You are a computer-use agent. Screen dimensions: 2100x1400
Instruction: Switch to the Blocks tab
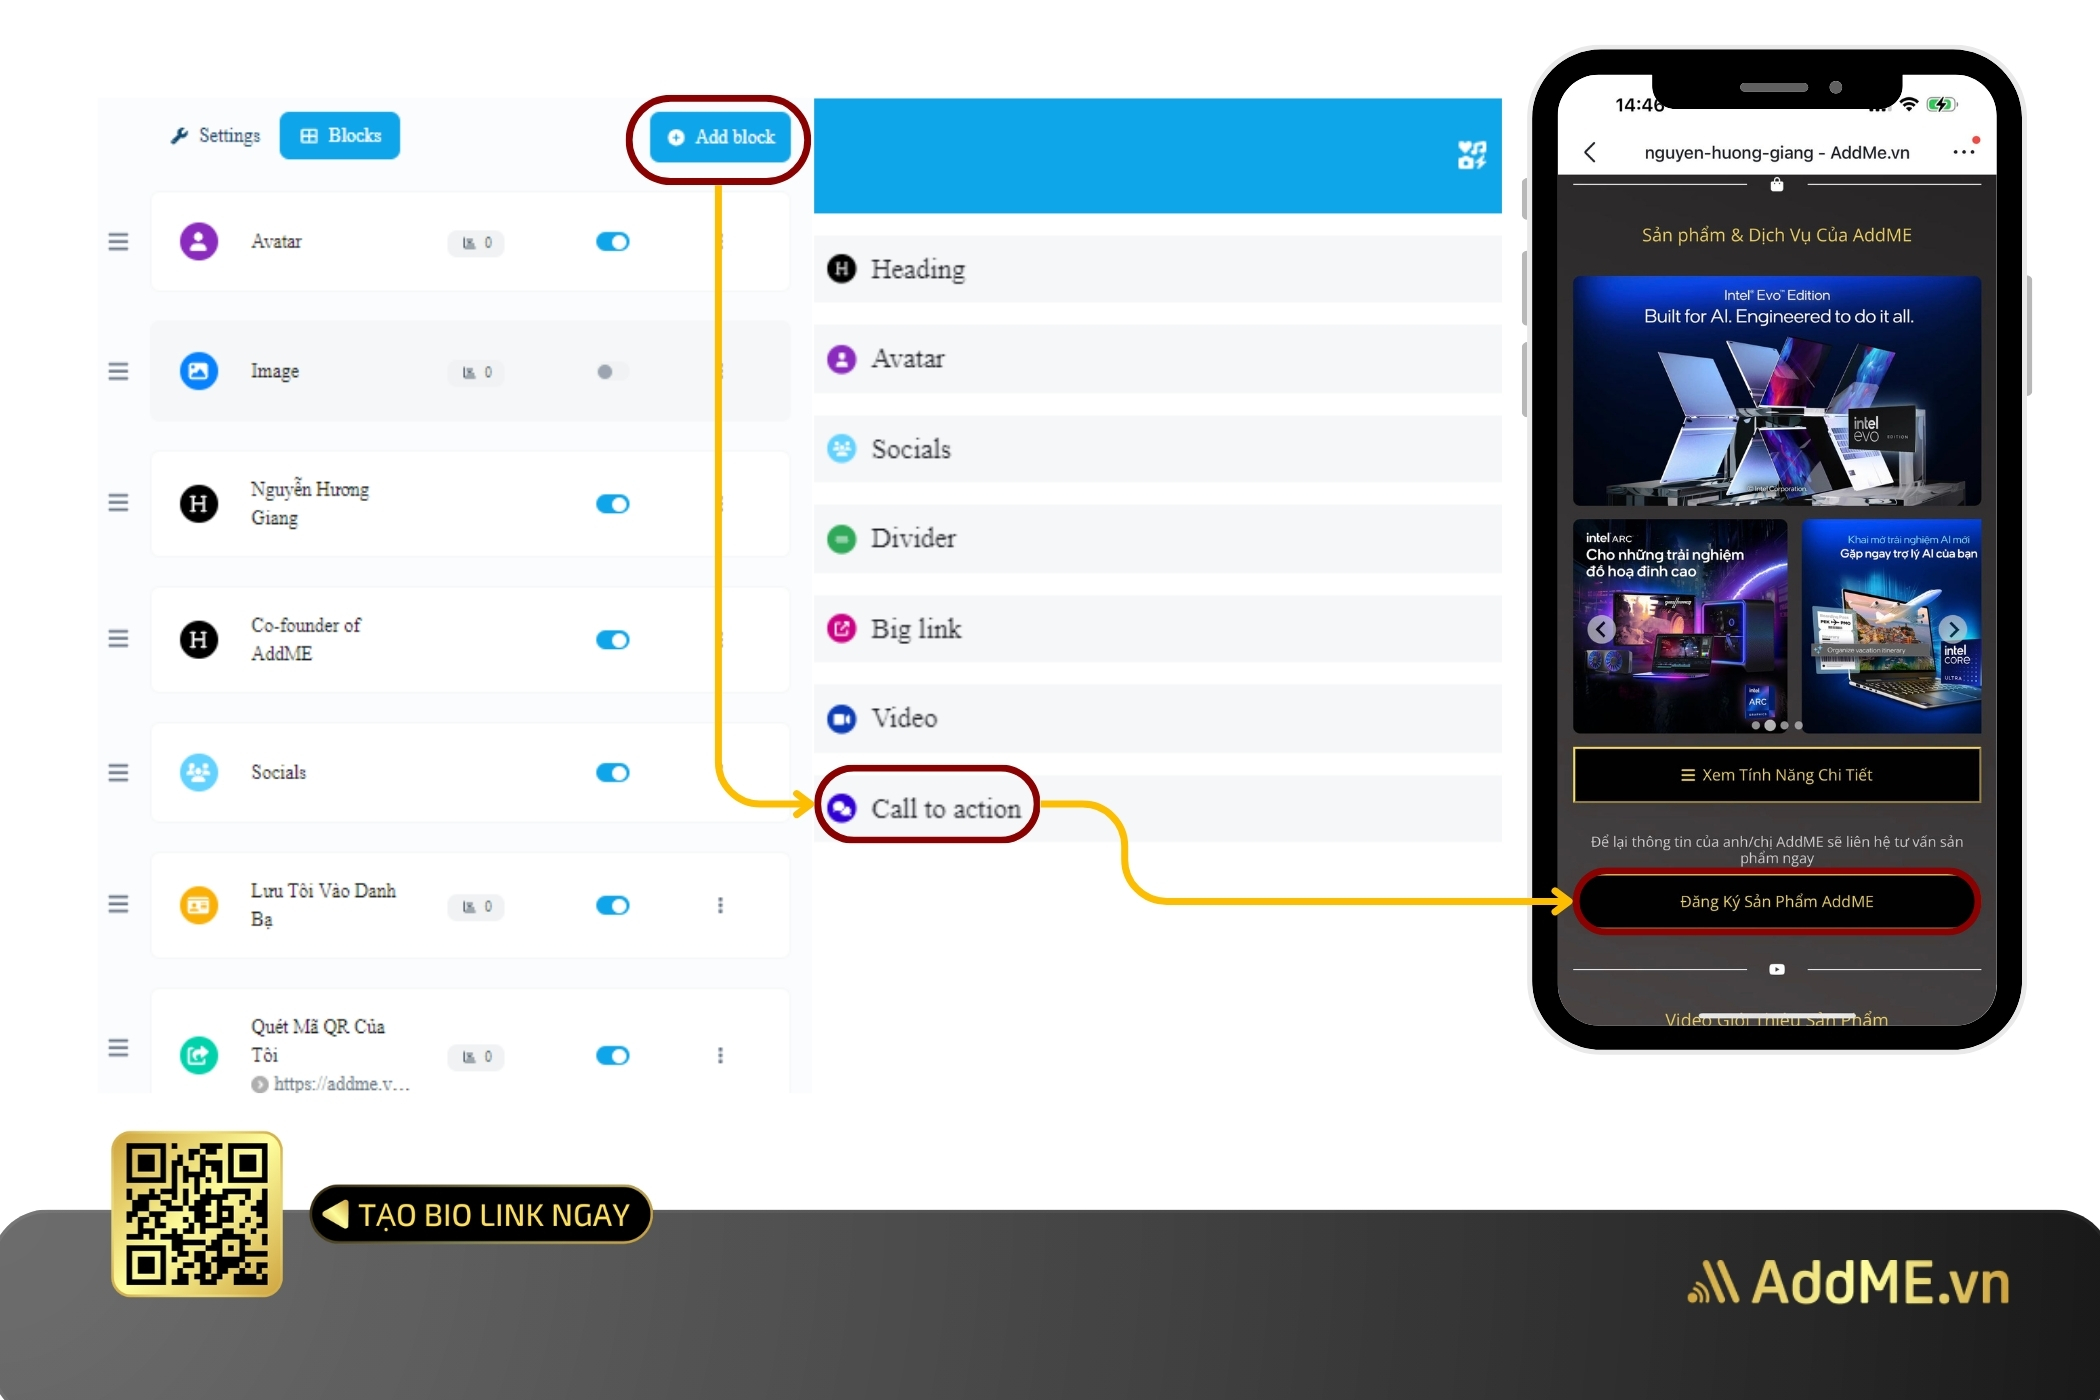pos(344,136)
